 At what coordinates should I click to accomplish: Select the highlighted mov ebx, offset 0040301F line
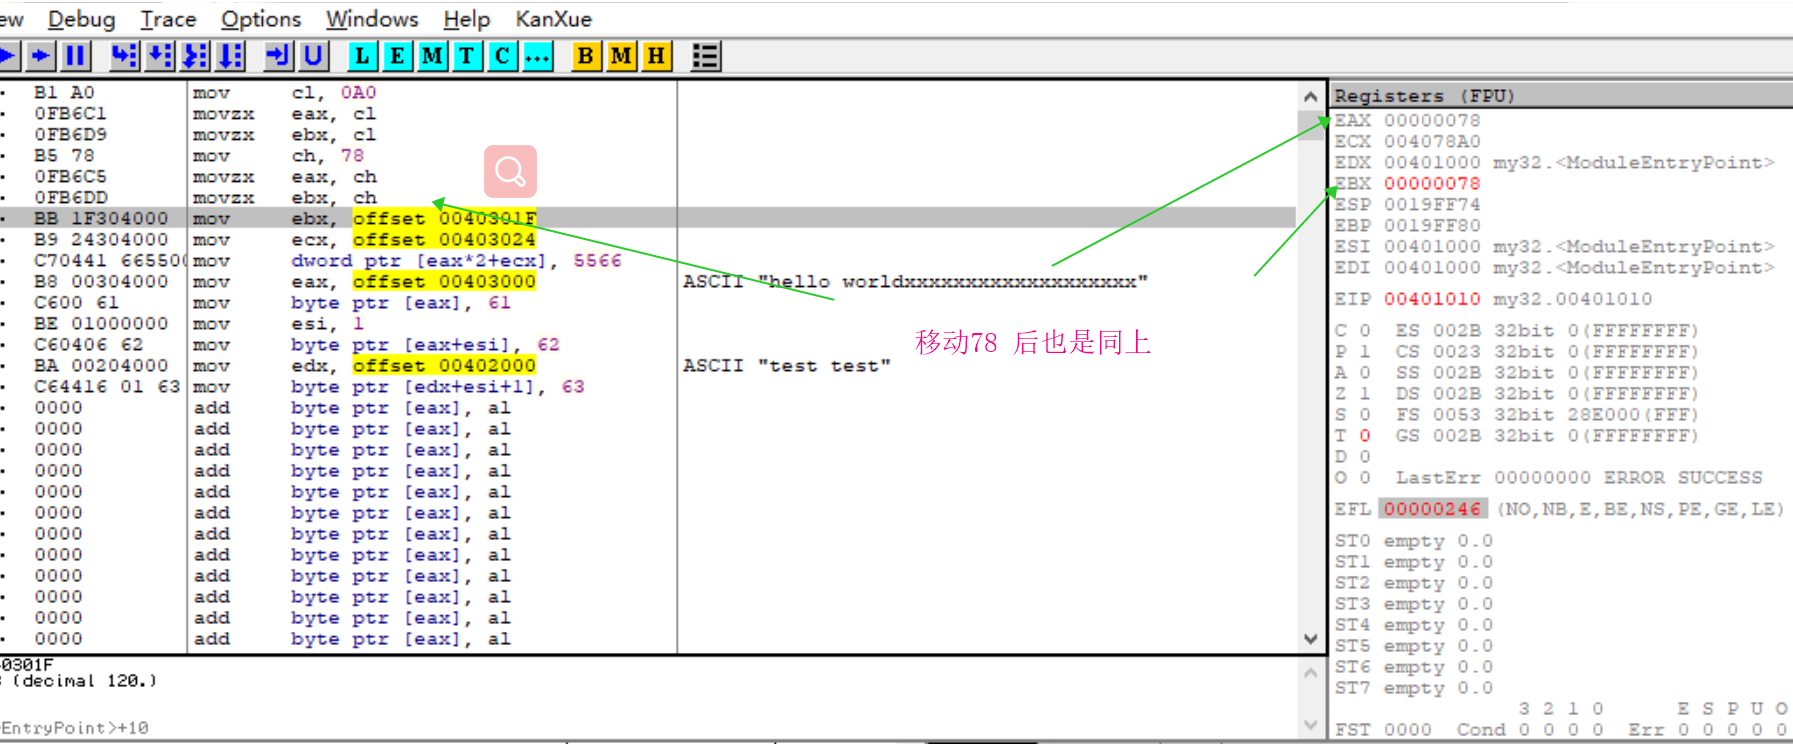click(x=648, y=218)
